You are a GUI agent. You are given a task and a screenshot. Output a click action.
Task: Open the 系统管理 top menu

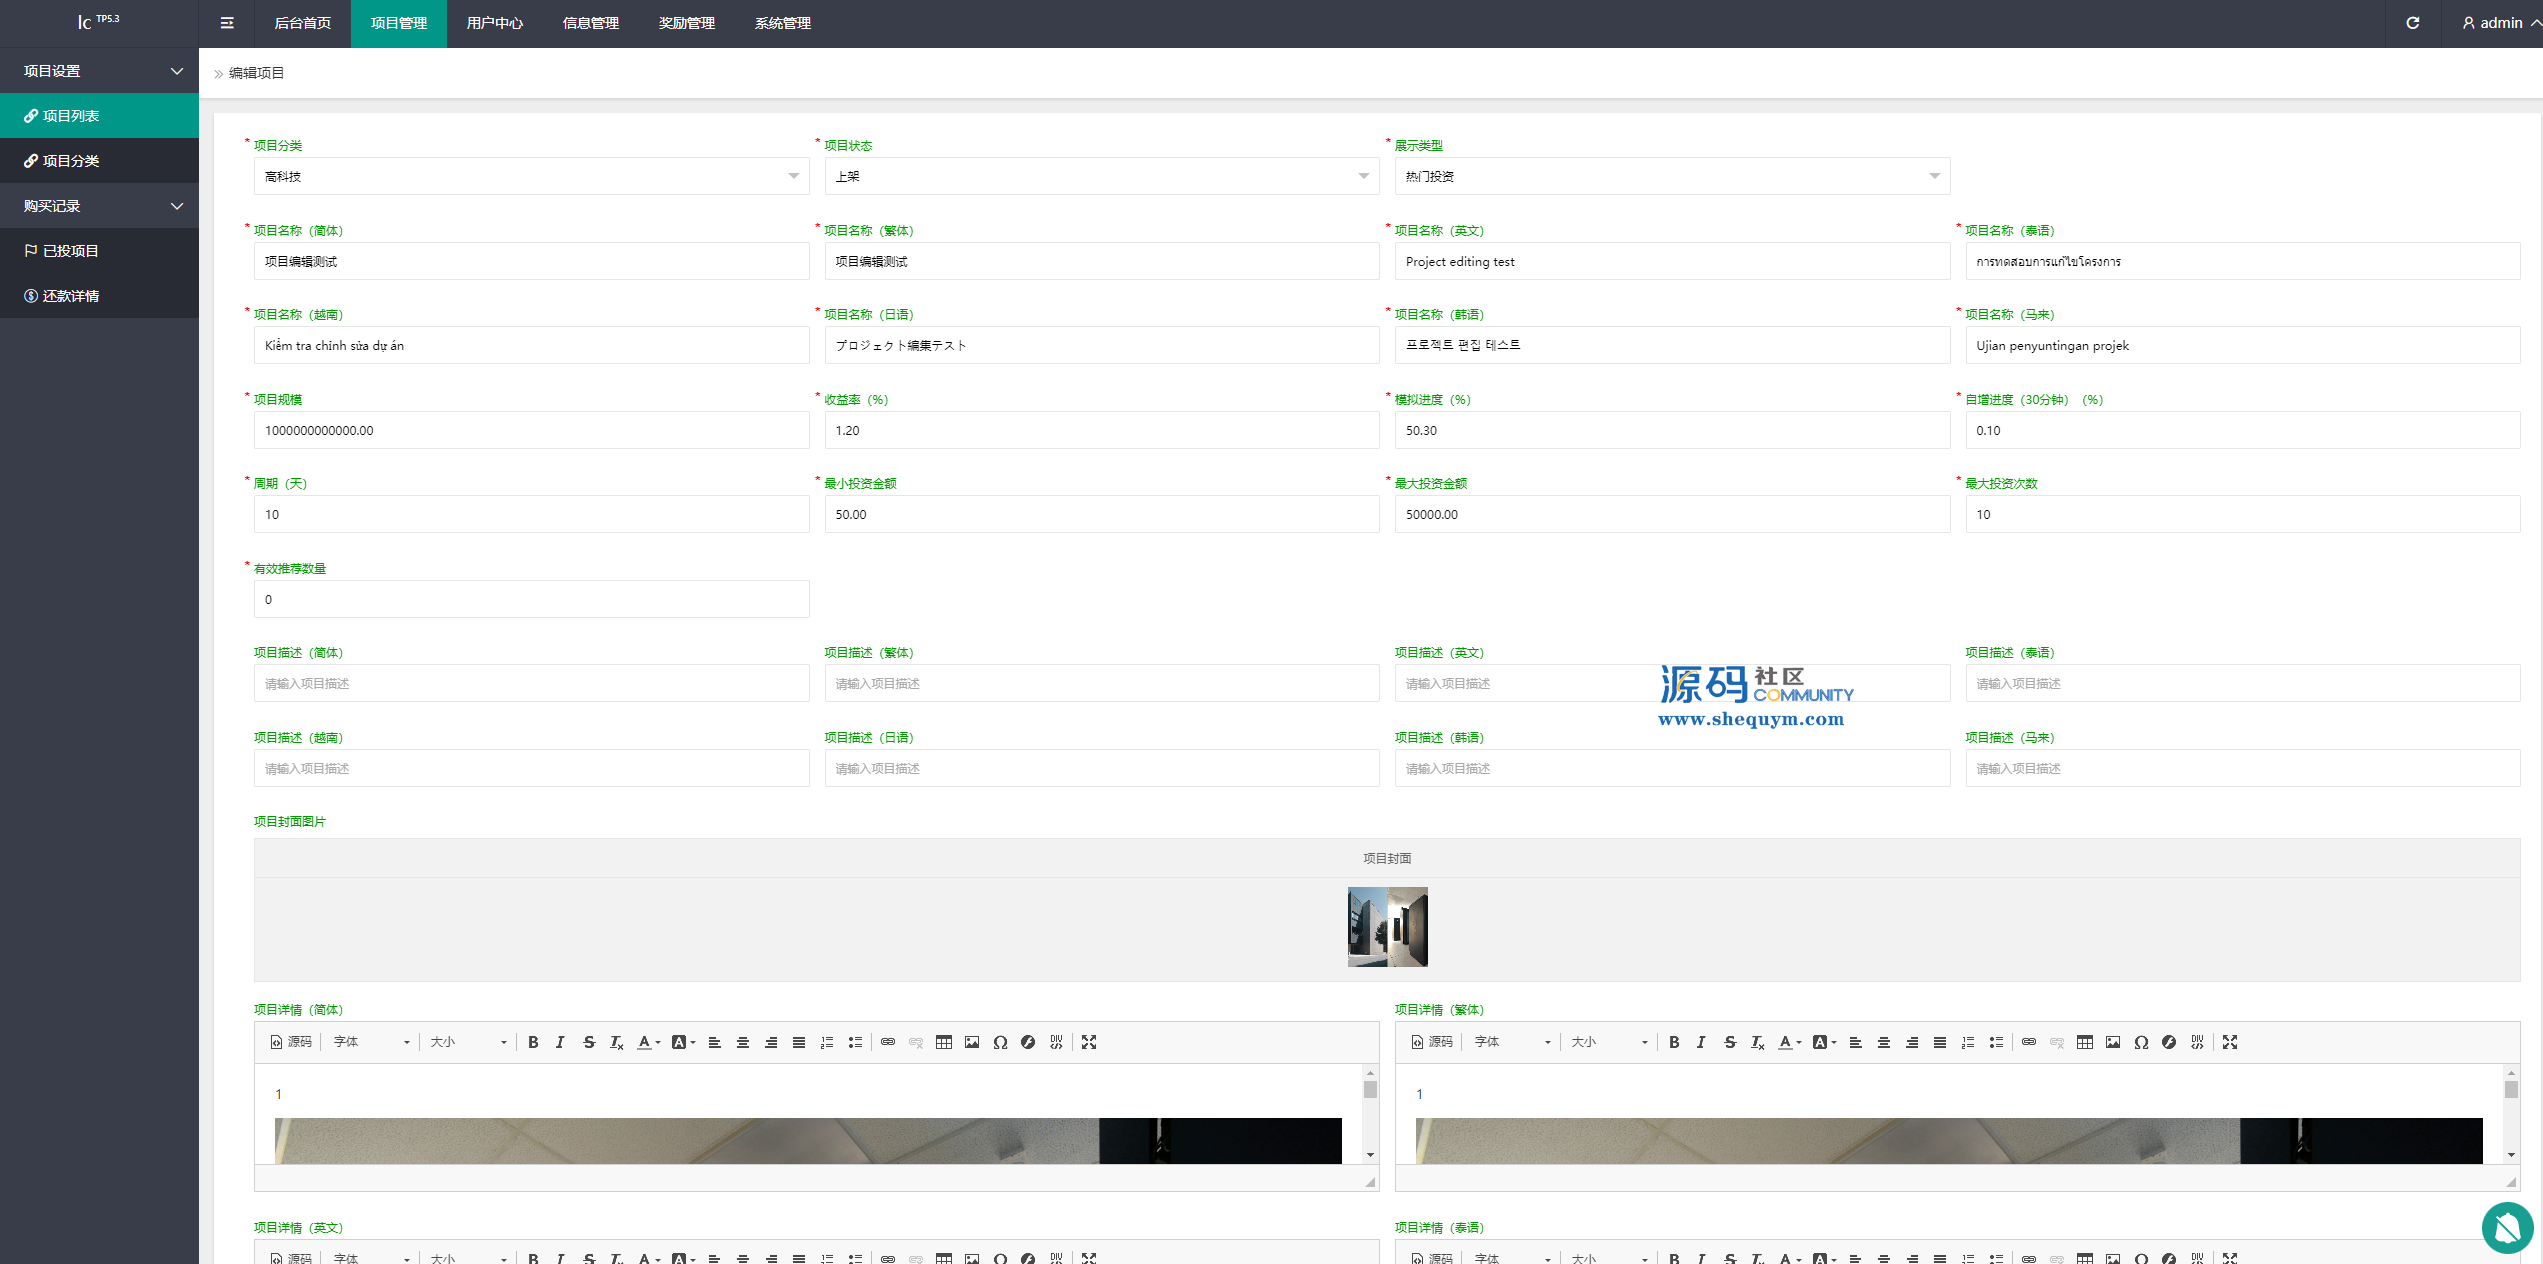[x=782, y=23]
